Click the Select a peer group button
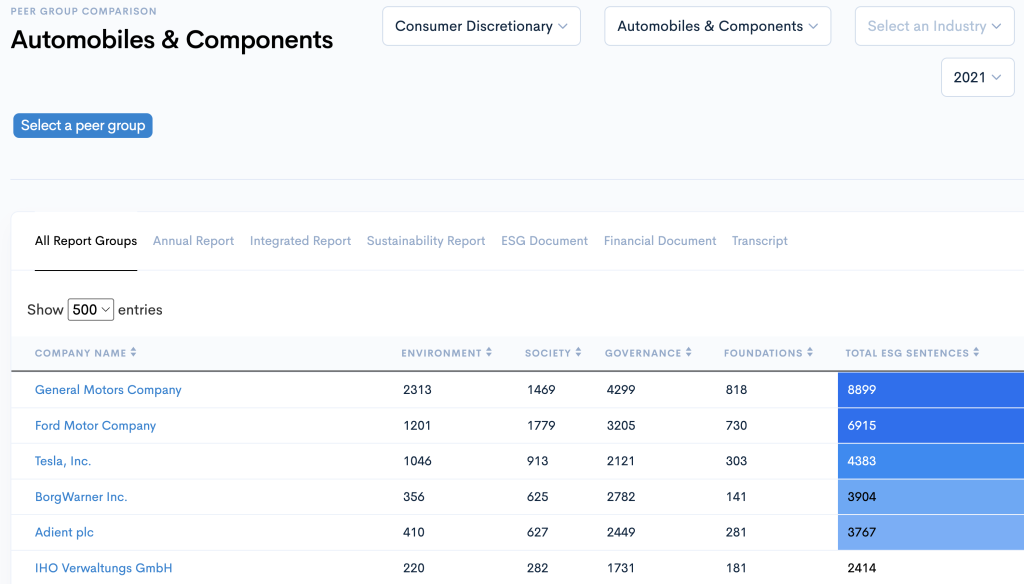1024x584 pixels. click(x=82, y=125)
